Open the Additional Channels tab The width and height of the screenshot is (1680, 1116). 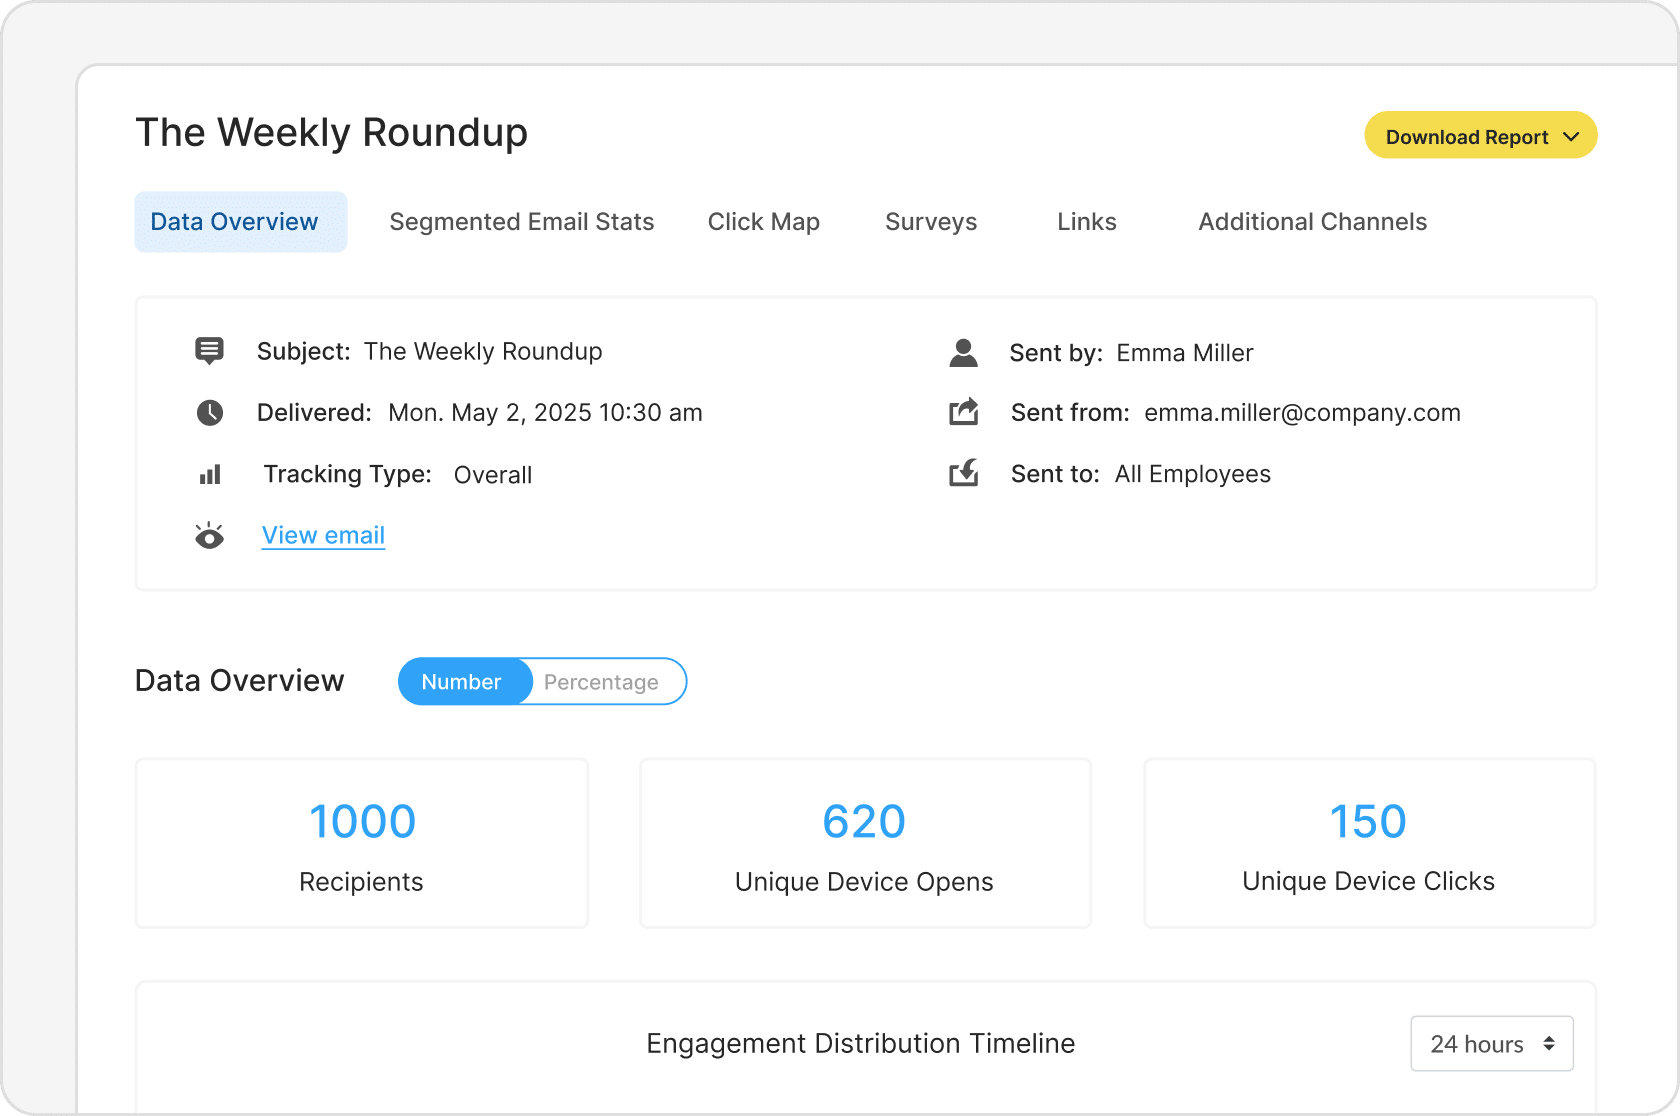pos(1312,222)
